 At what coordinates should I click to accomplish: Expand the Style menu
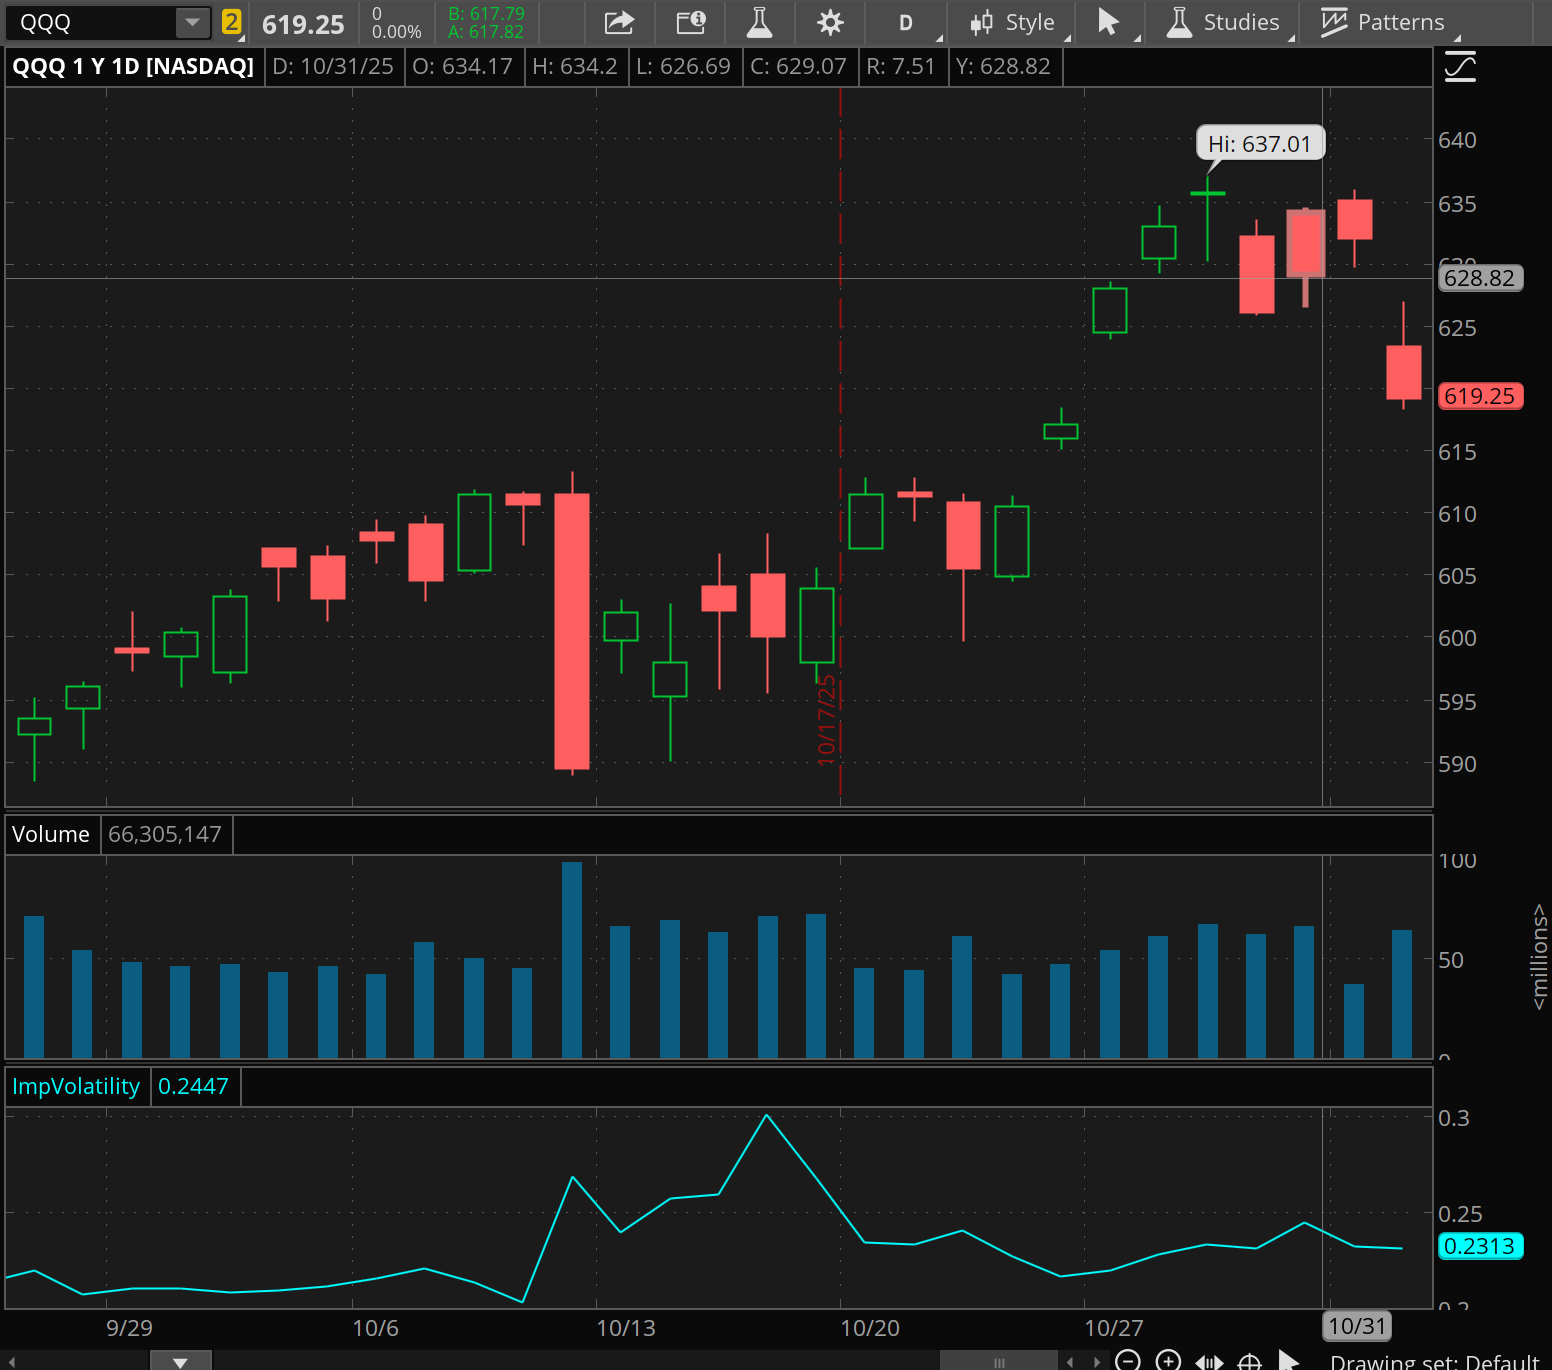[1013, 22]
